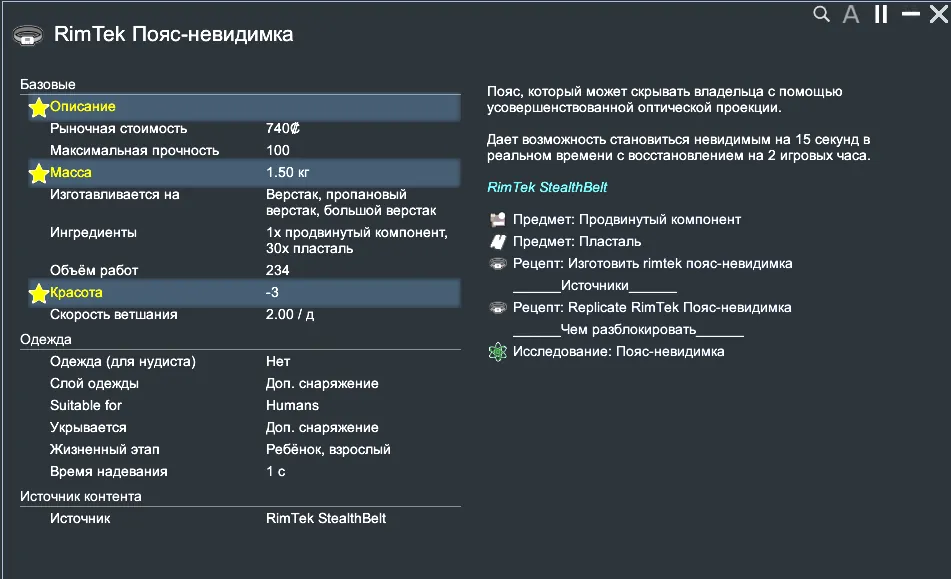
Task: Select the Рыночная стоимость stat row
Action: click(240, 129)
